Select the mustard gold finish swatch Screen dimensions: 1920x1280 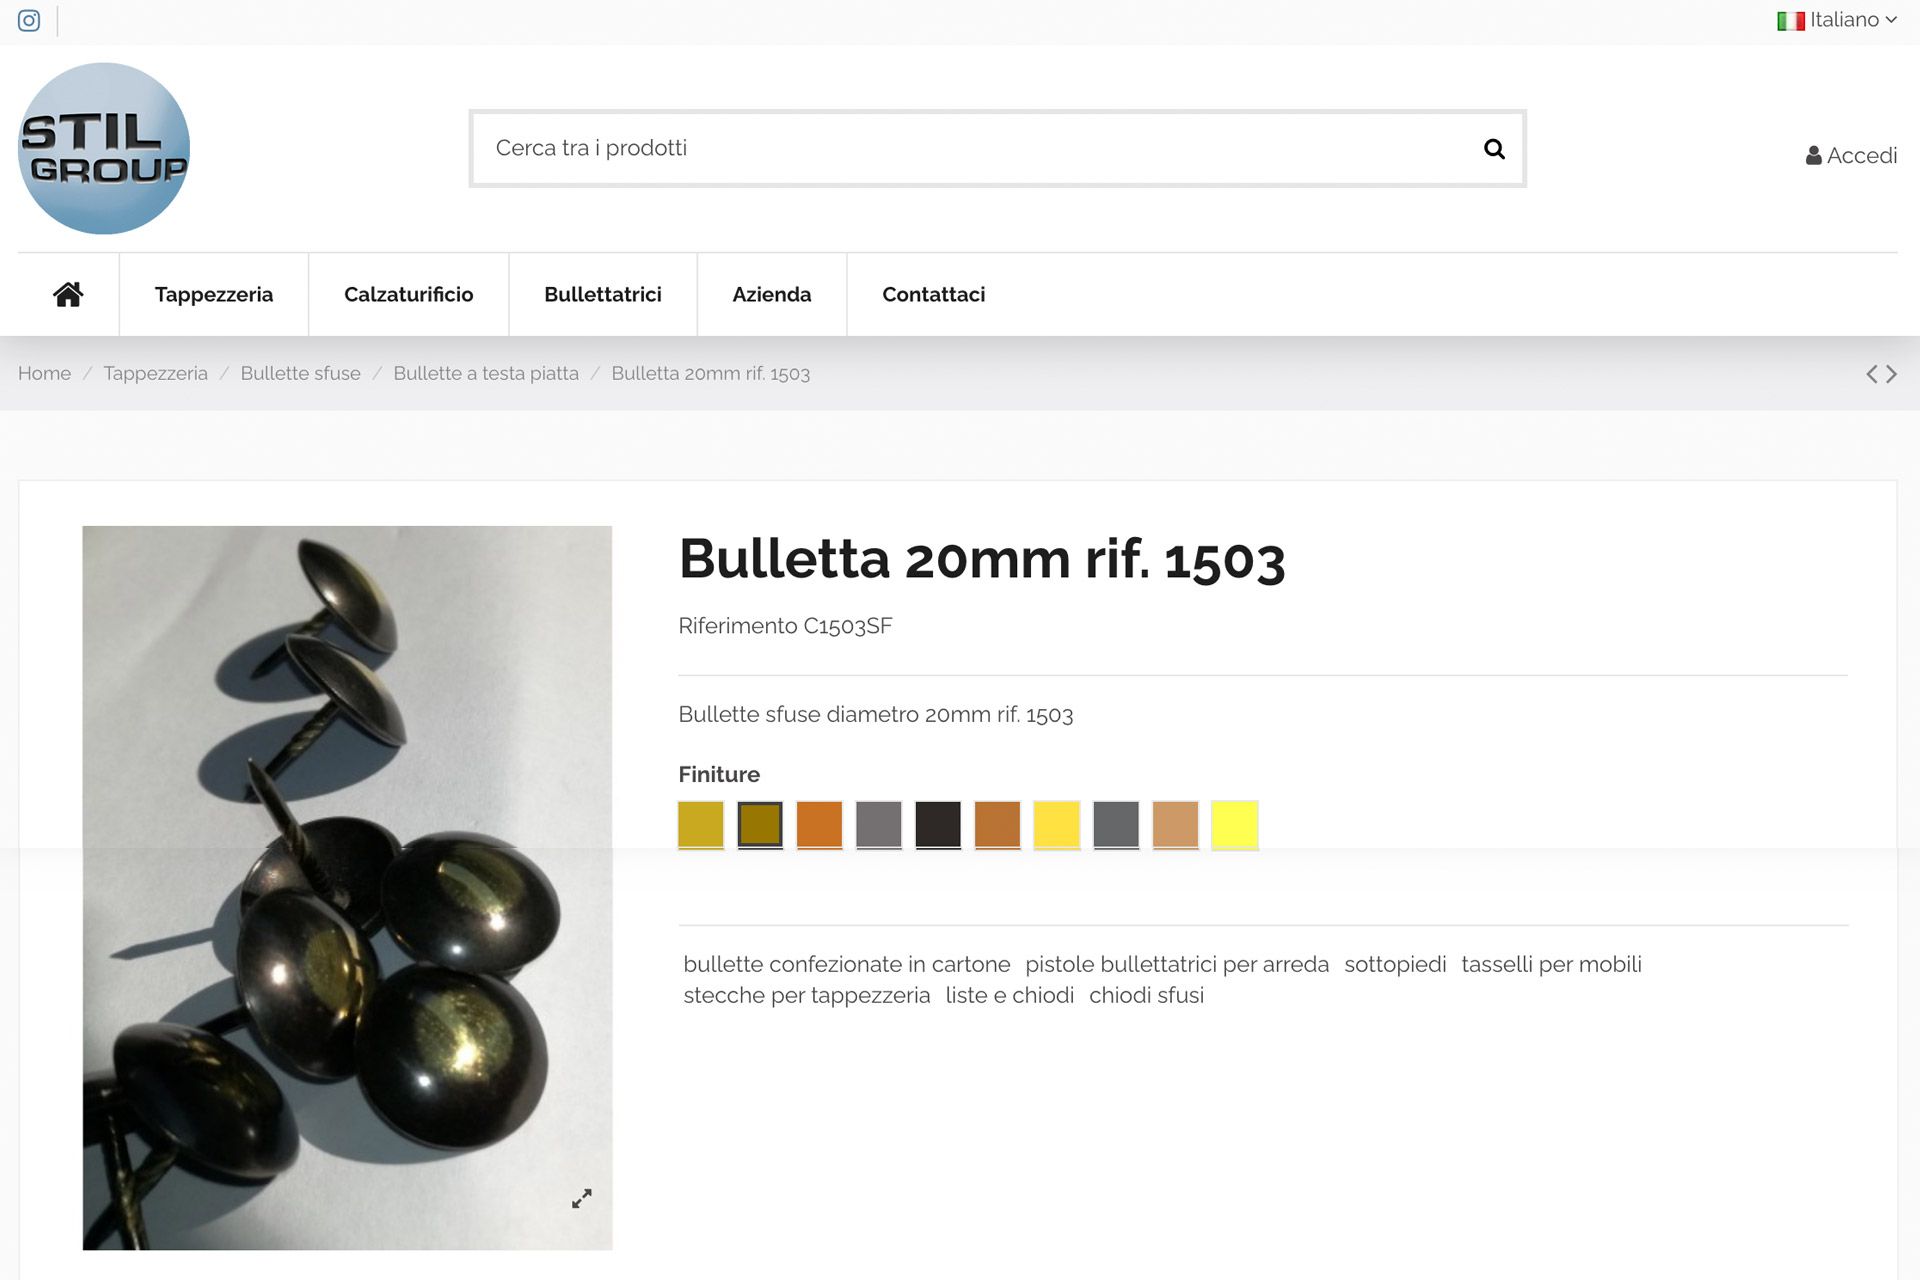click(701, 825)
